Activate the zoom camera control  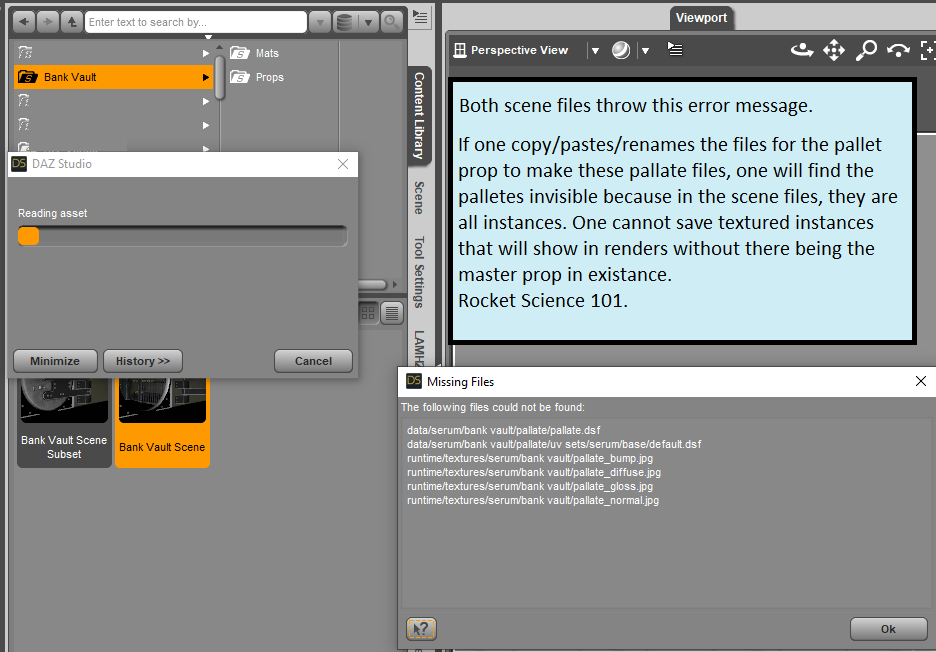point(866,50)
